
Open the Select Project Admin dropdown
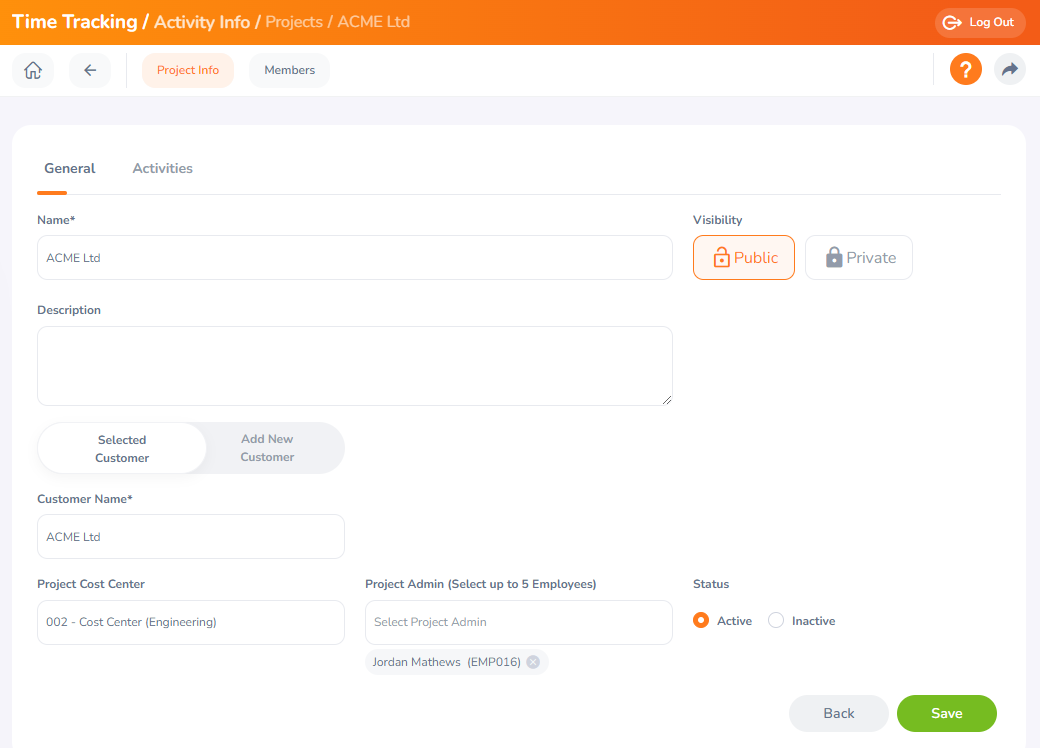(519, 622)
